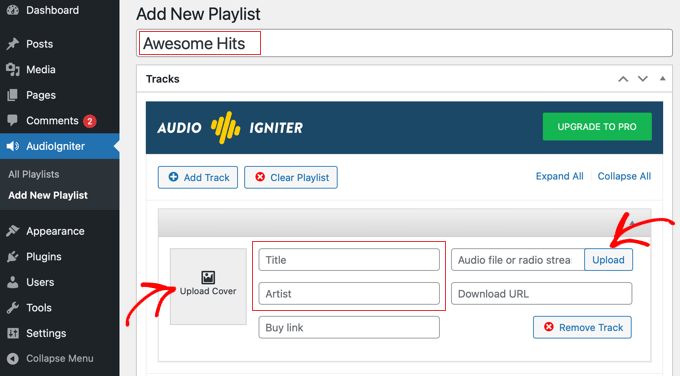Click the Pages document icon
Image resolution: width=680 pixels, height=376 pixels.
tap(13, 95)
